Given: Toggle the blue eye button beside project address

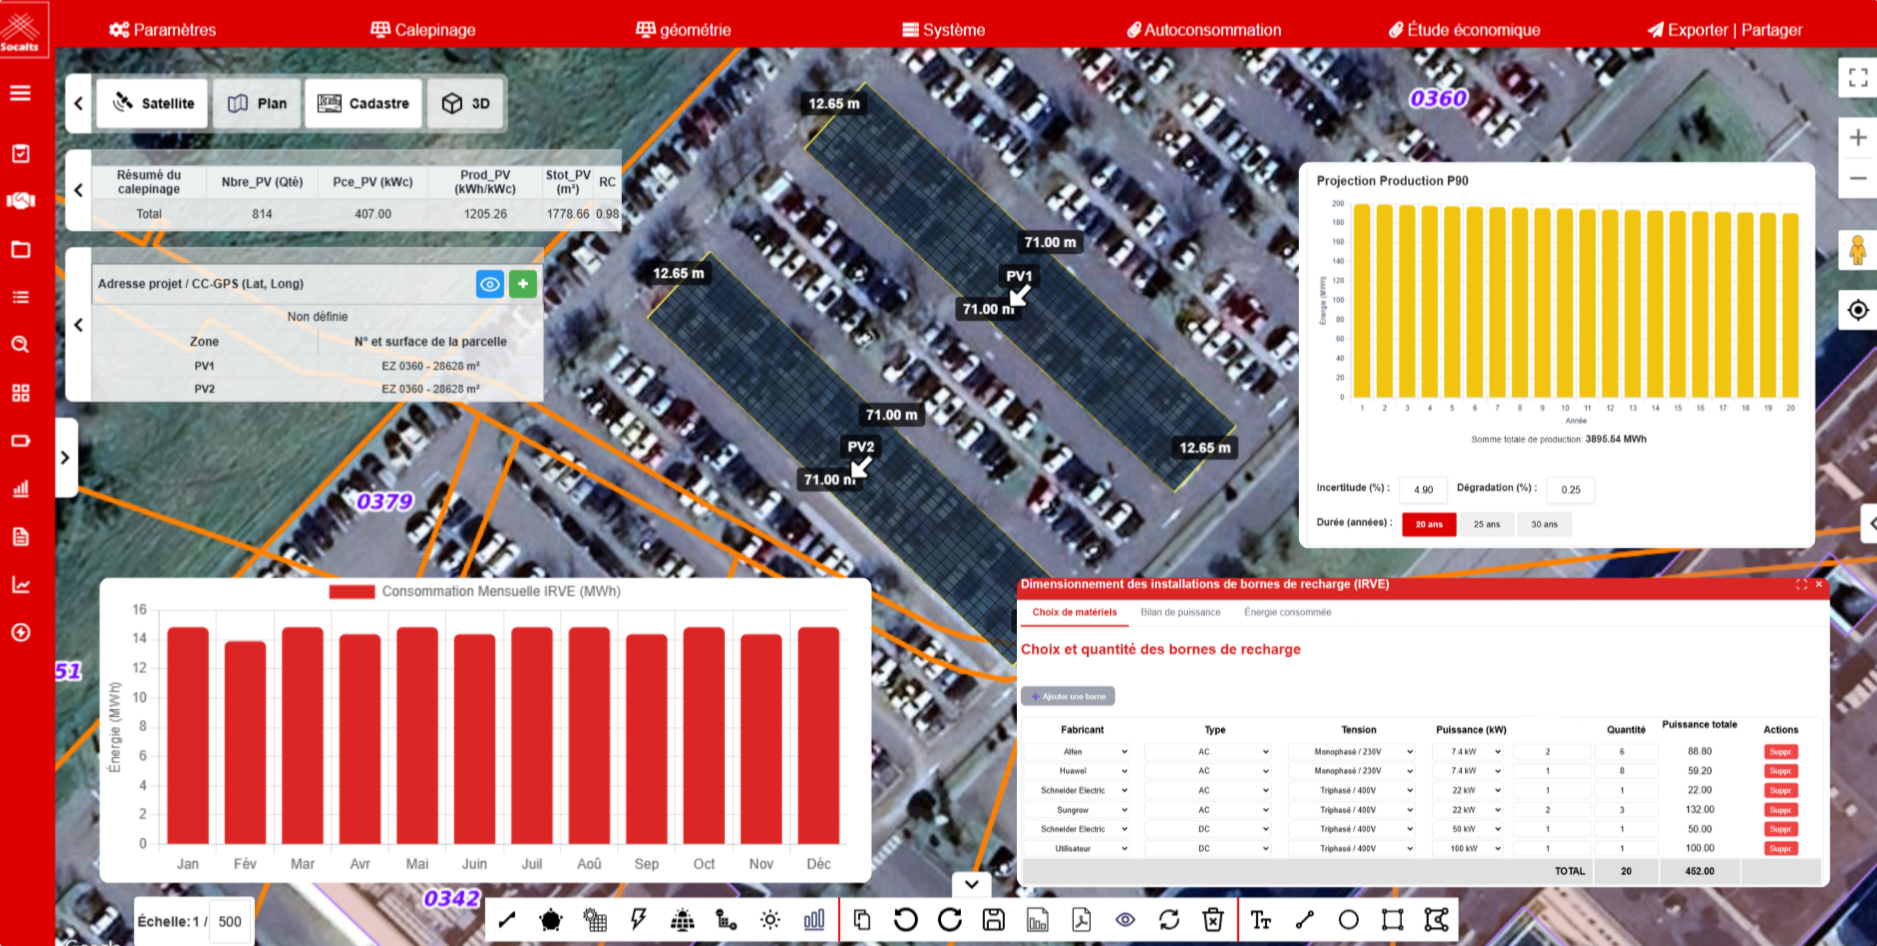Looking at the screenshot, I should tap(490, 284).
